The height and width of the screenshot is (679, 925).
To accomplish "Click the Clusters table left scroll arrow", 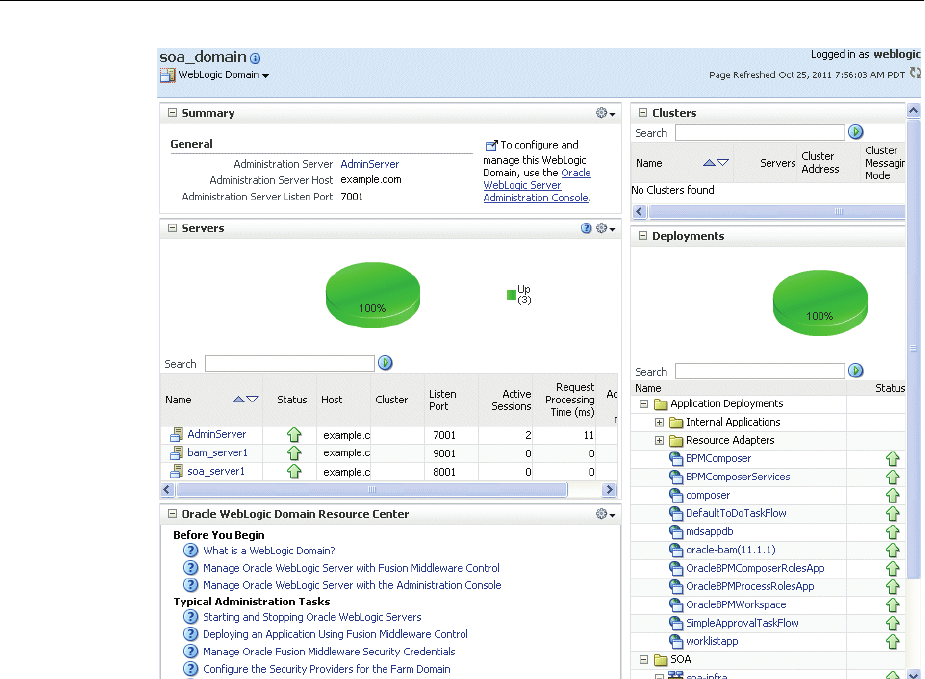I will 639,211.
